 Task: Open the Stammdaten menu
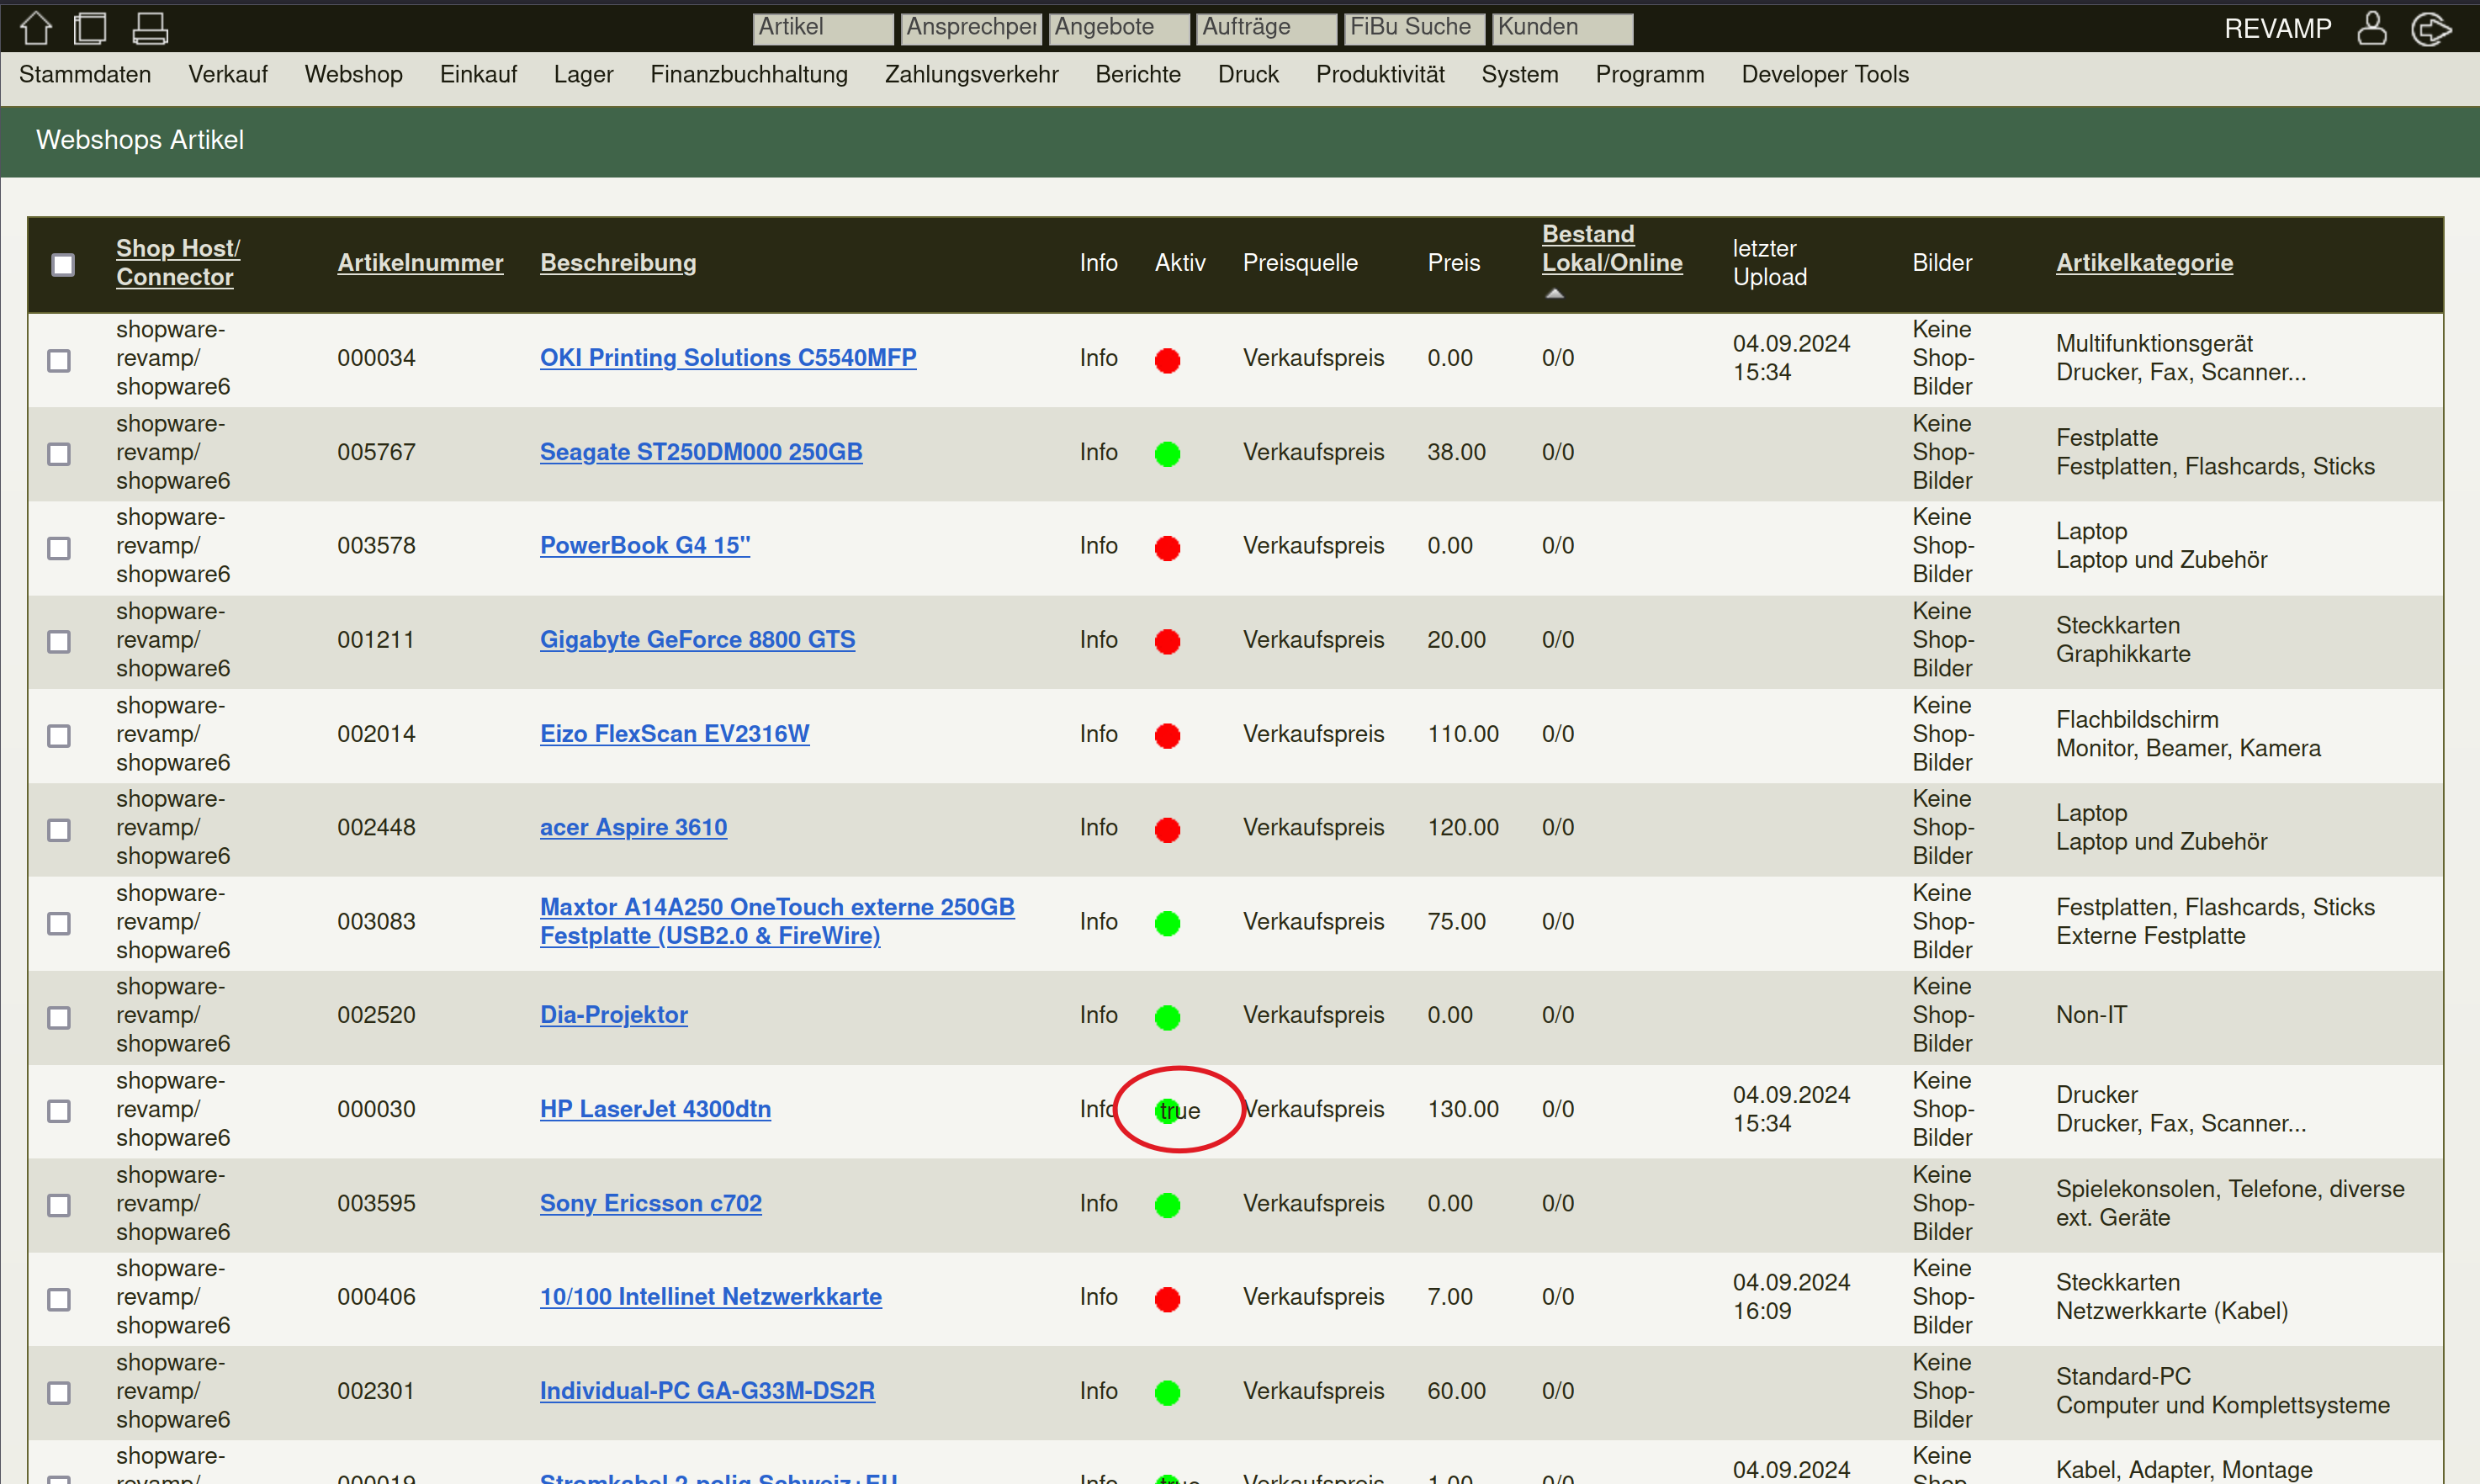tap(85, 74)
